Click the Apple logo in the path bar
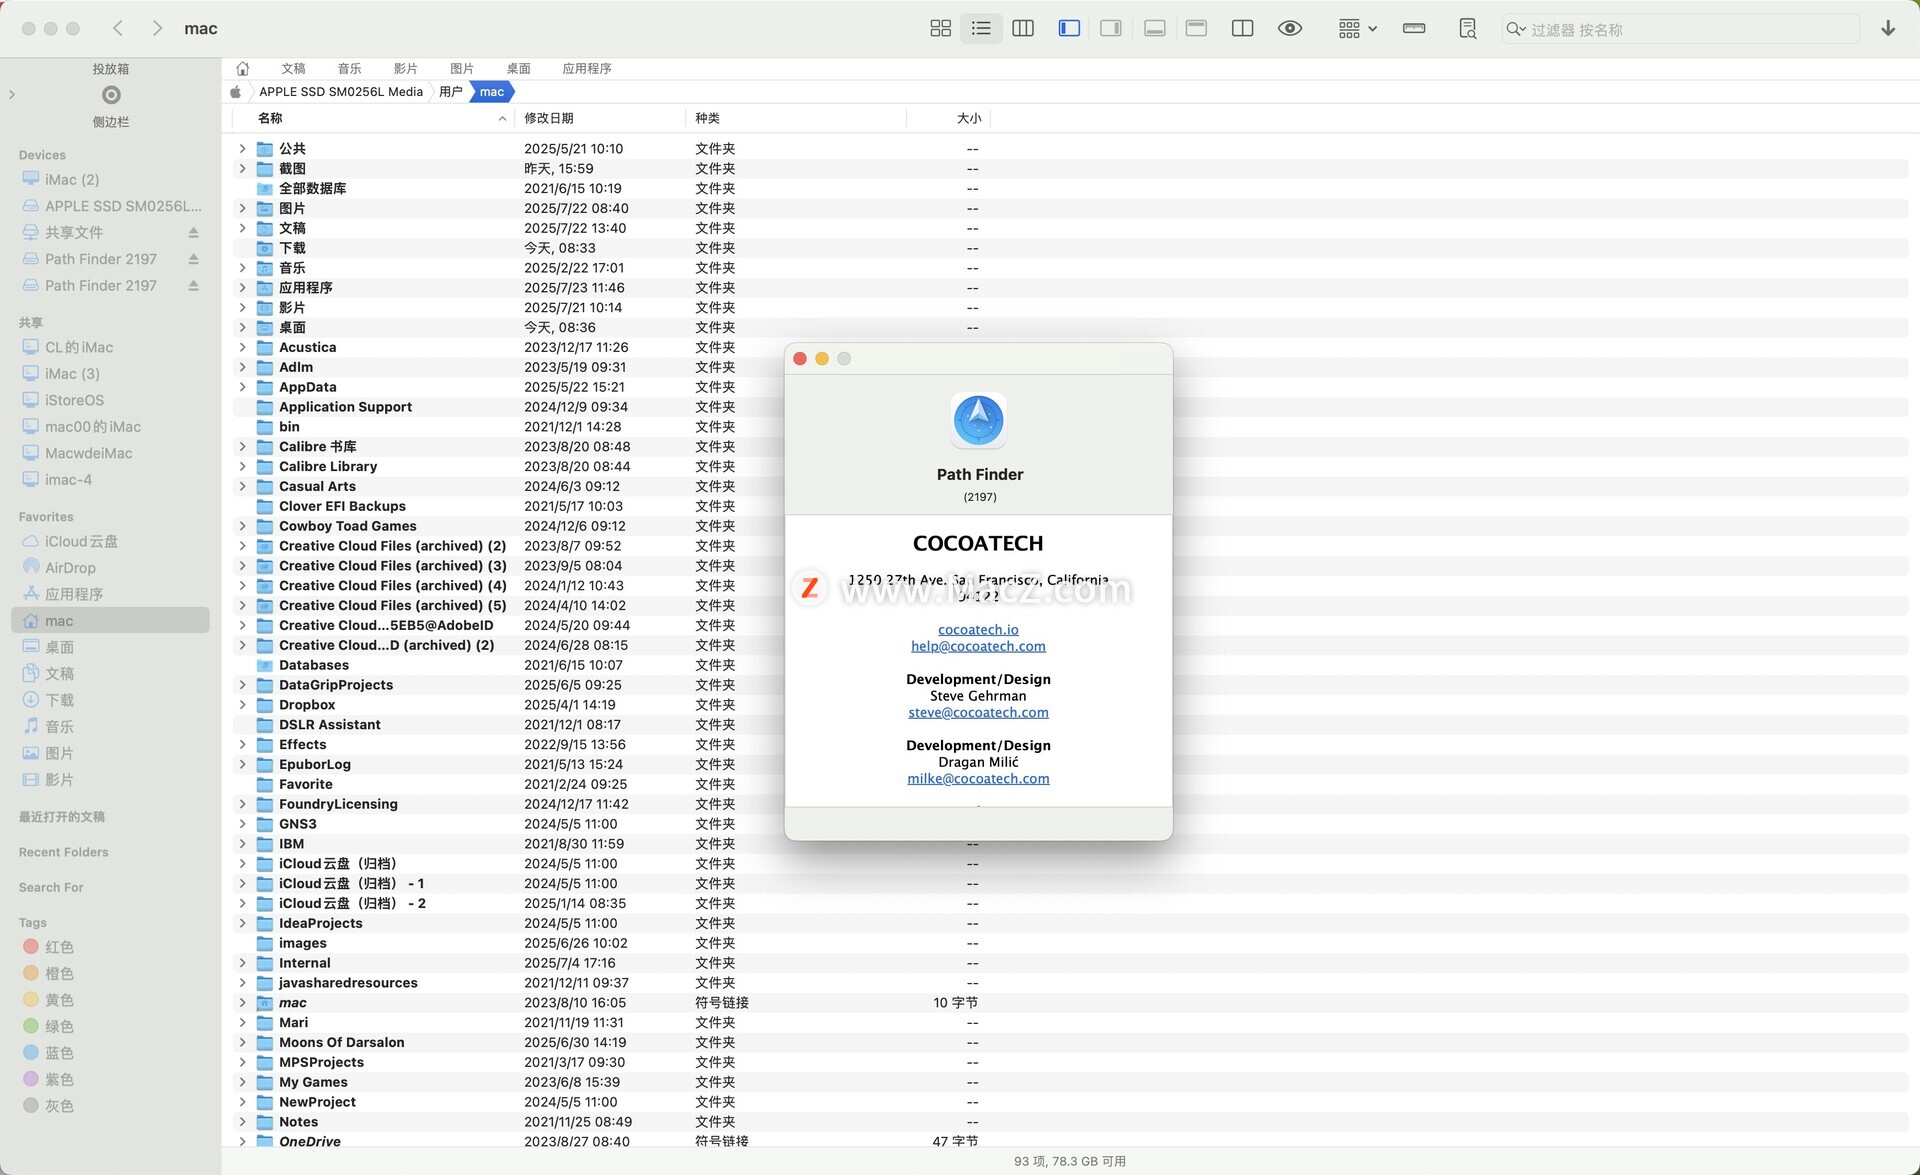1920x1175 pixels. pos(236,91)
